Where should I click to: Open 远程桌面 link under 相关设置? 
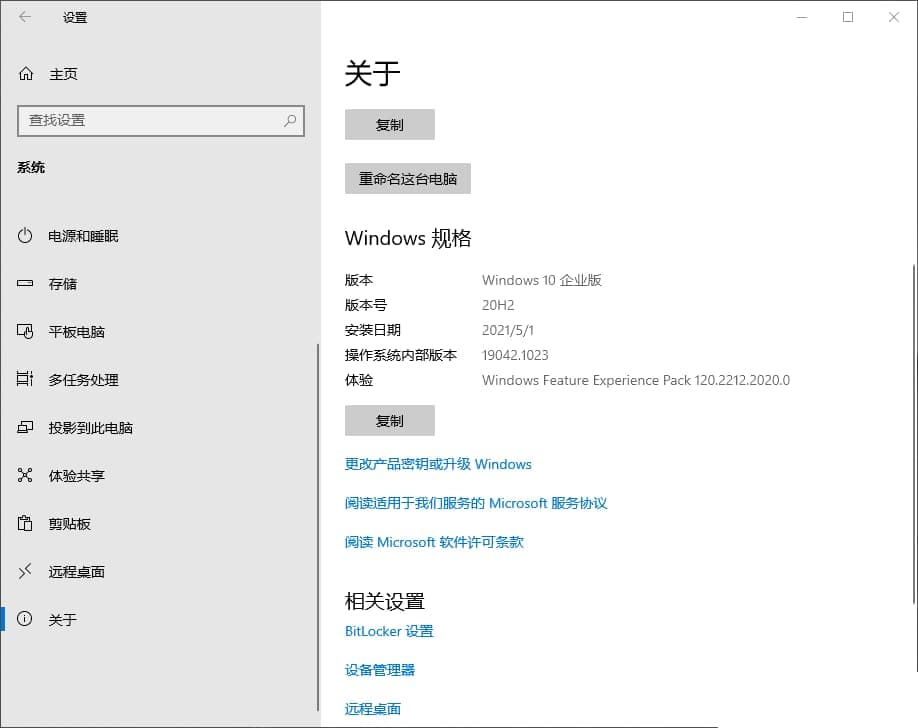pos(373,709)
